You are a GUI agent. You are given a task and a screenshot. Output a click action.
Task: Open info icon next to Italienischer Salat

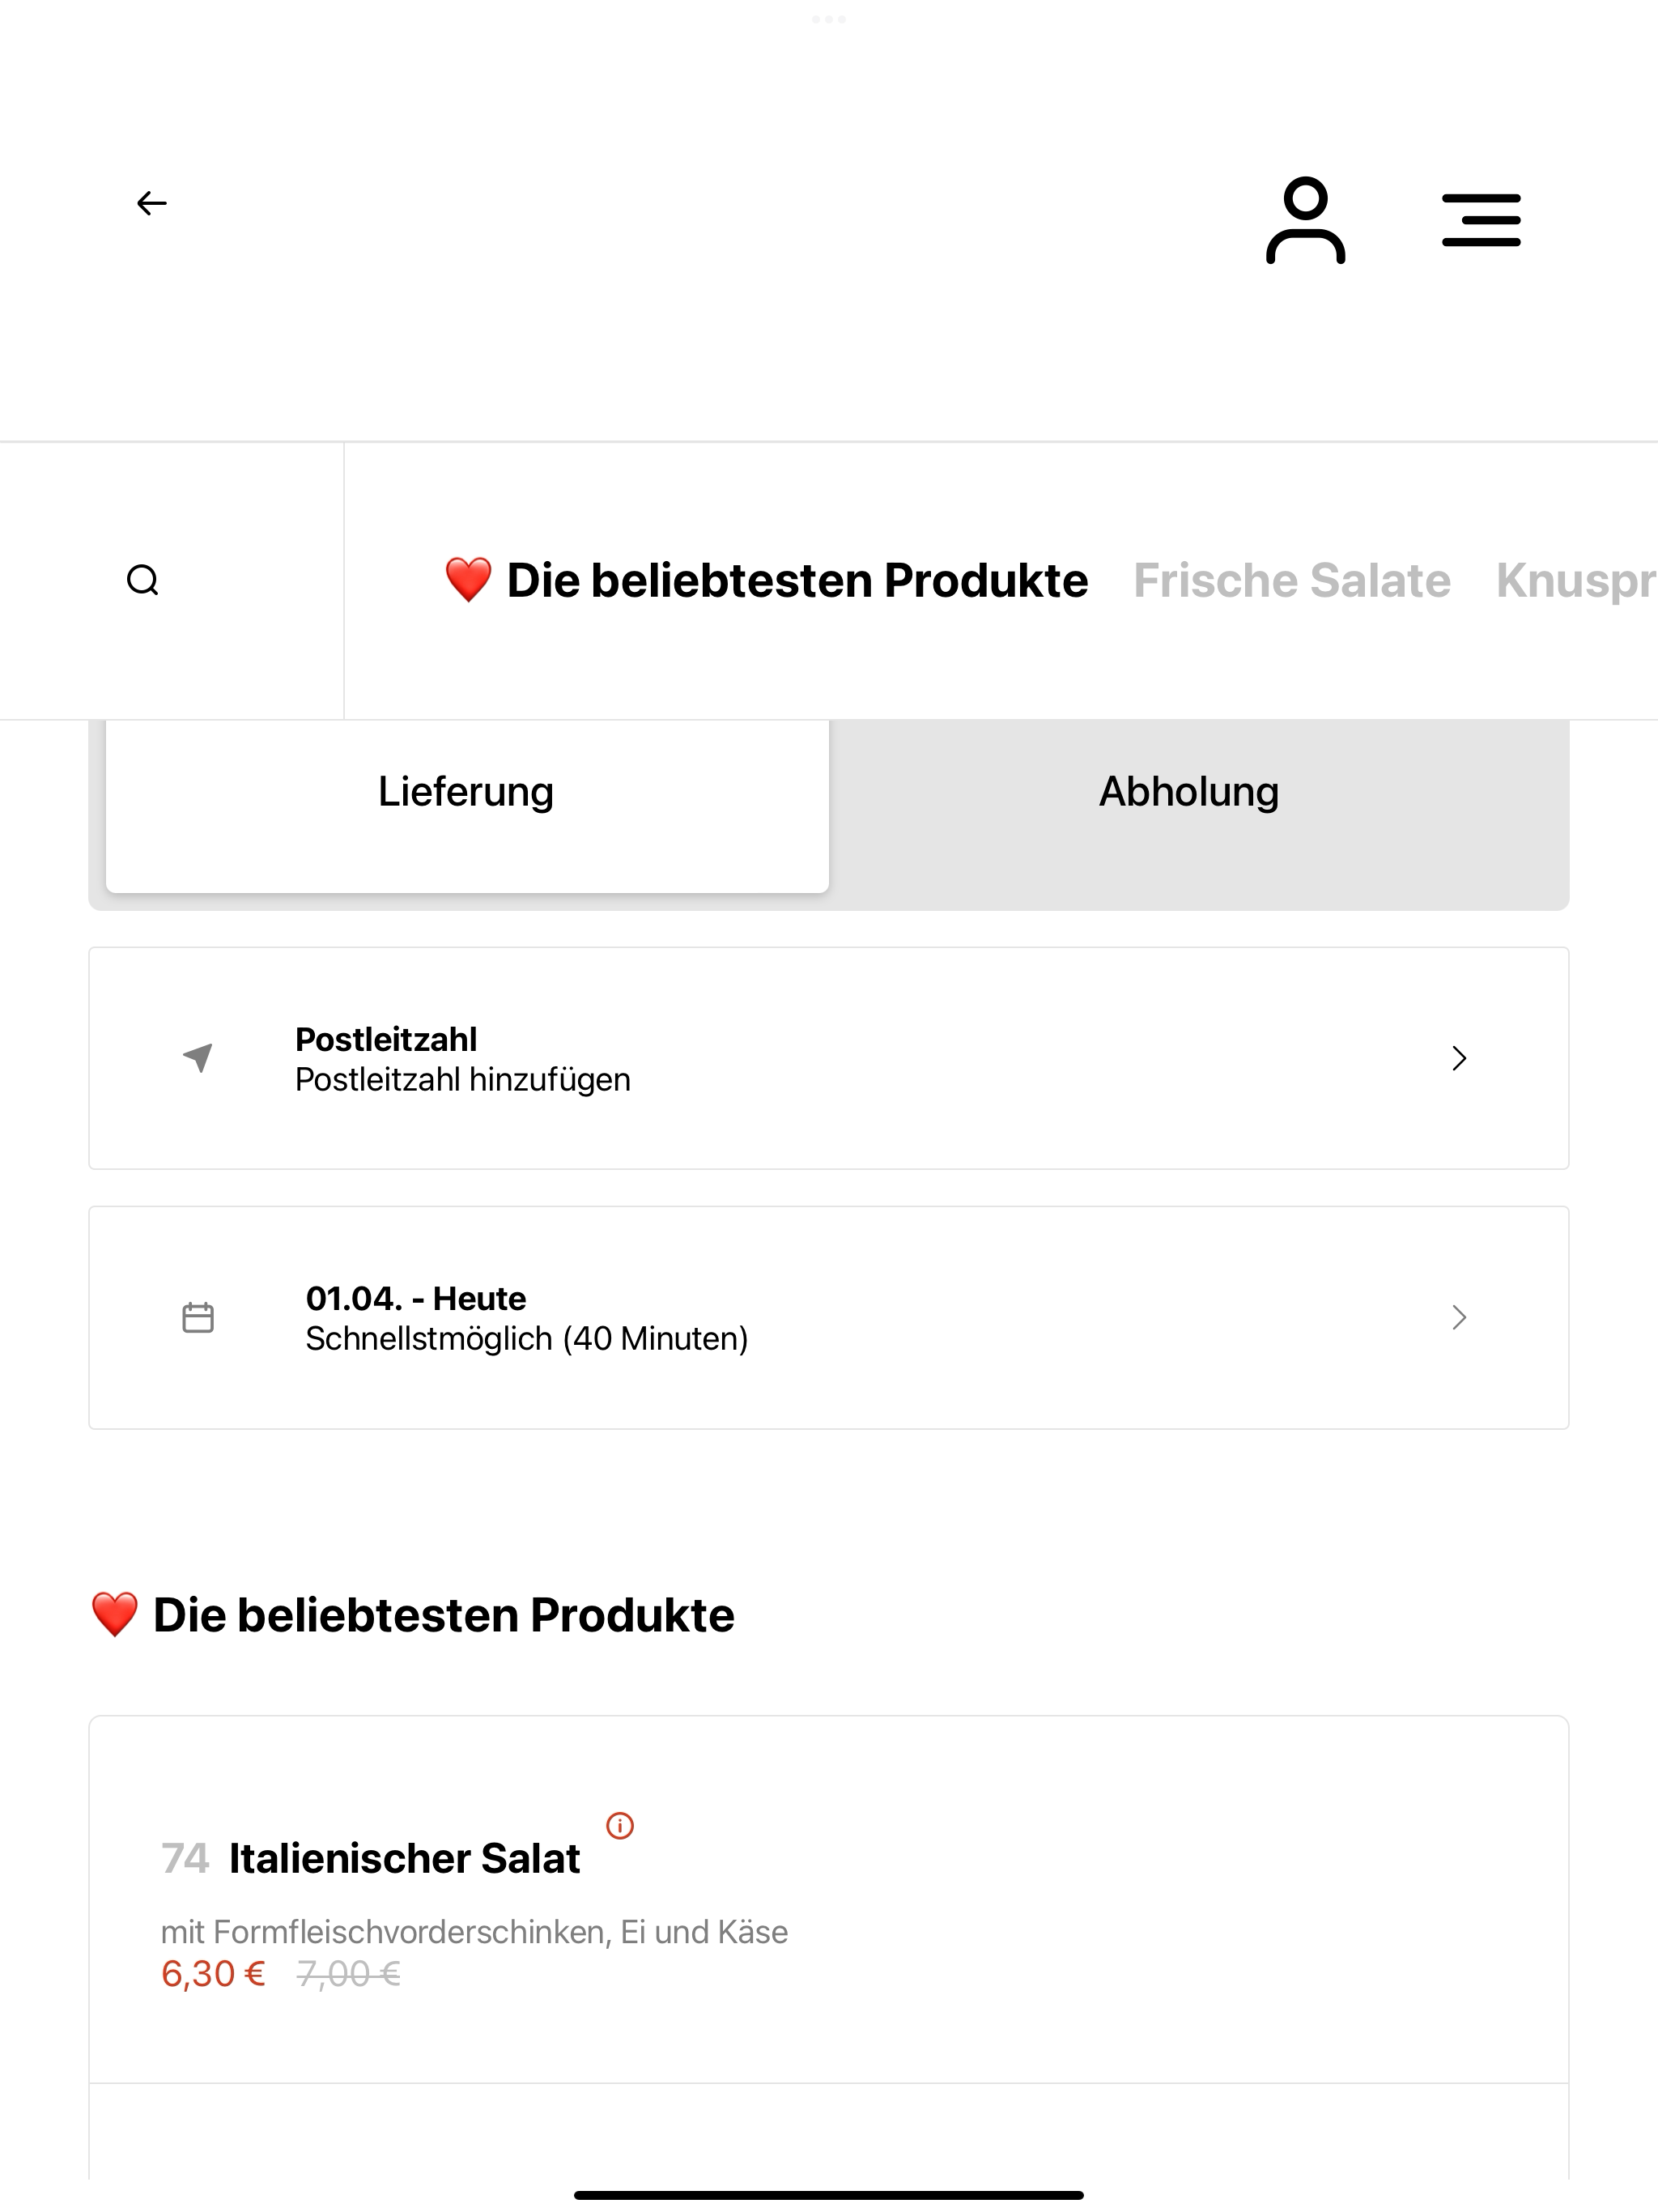pos(620,1825)
